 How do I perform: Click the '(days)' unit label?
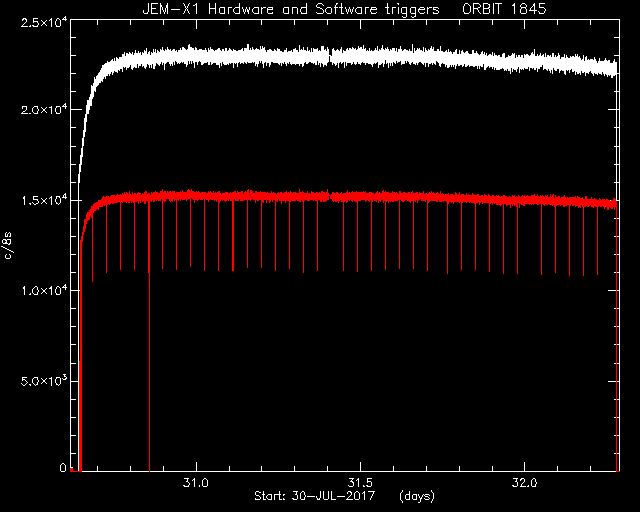coord(417,496)
